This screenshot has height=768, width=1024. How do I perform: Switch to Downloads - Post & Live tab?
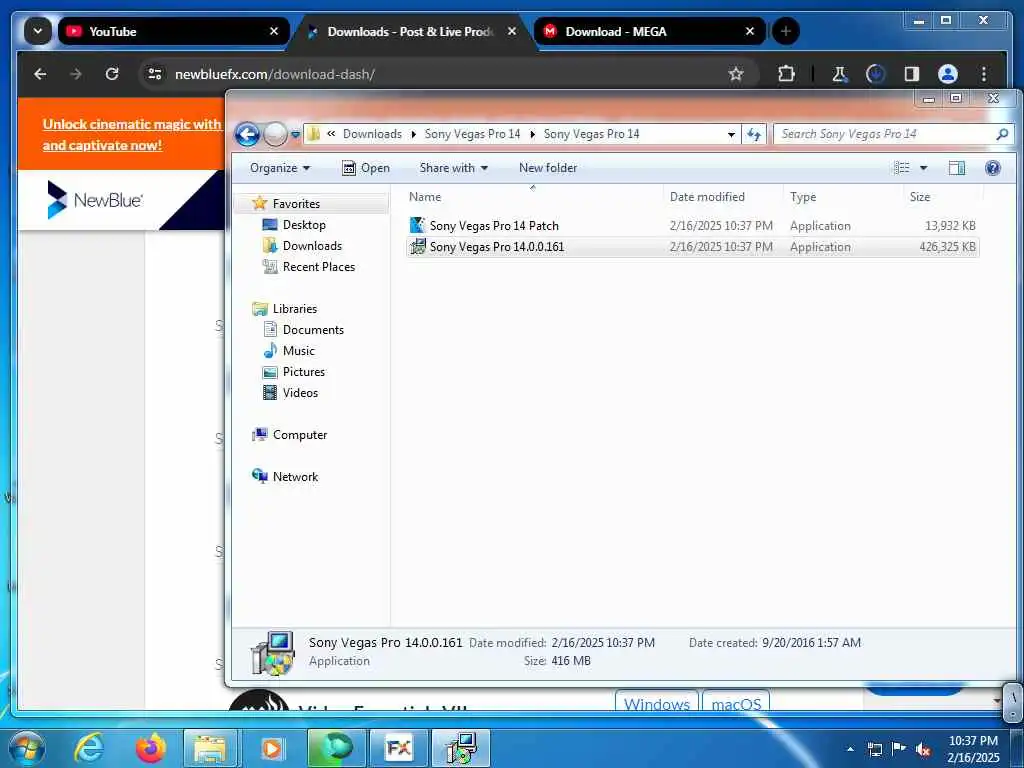point(412,31)
